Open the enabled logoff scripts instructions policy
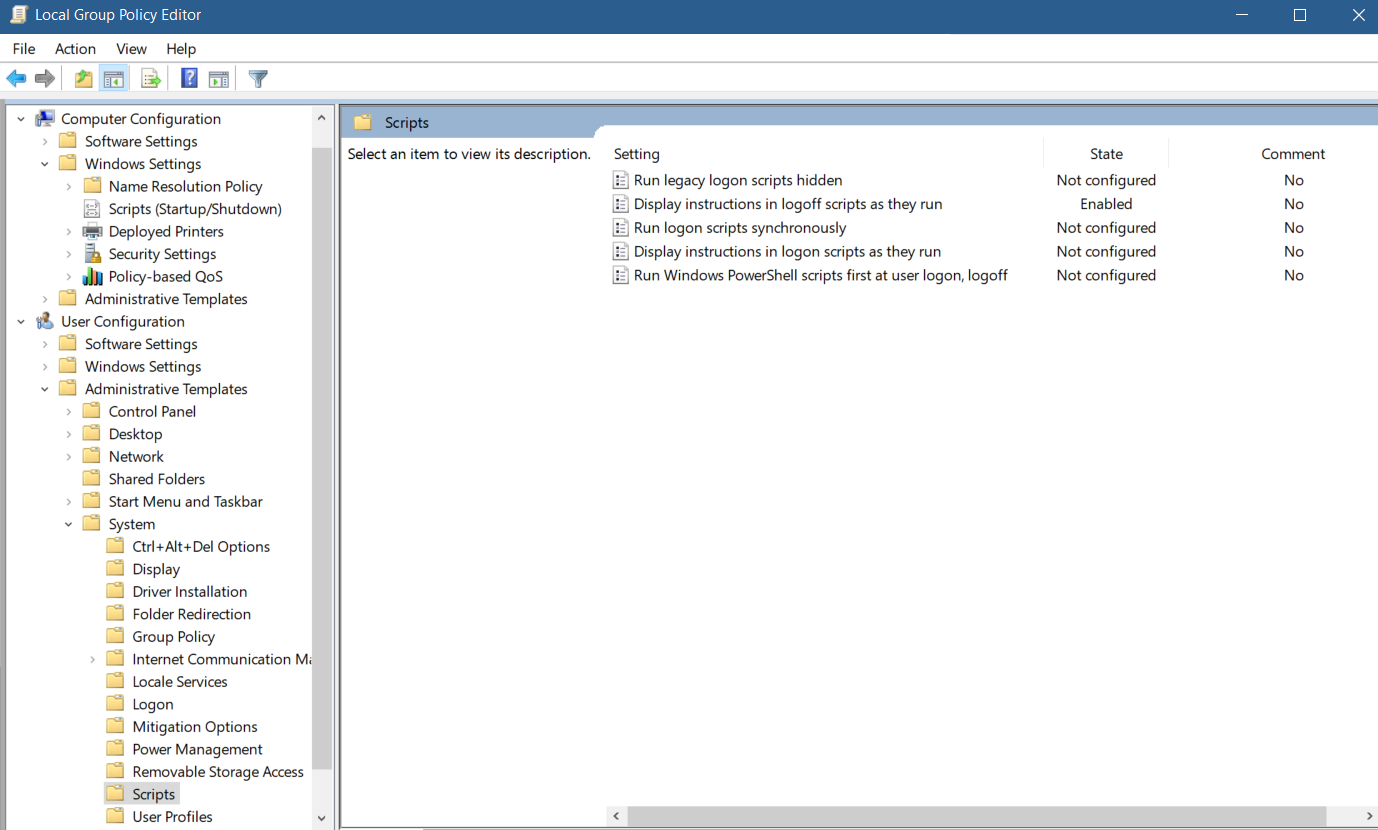1378x830 pixels. [x=787, y=203]
